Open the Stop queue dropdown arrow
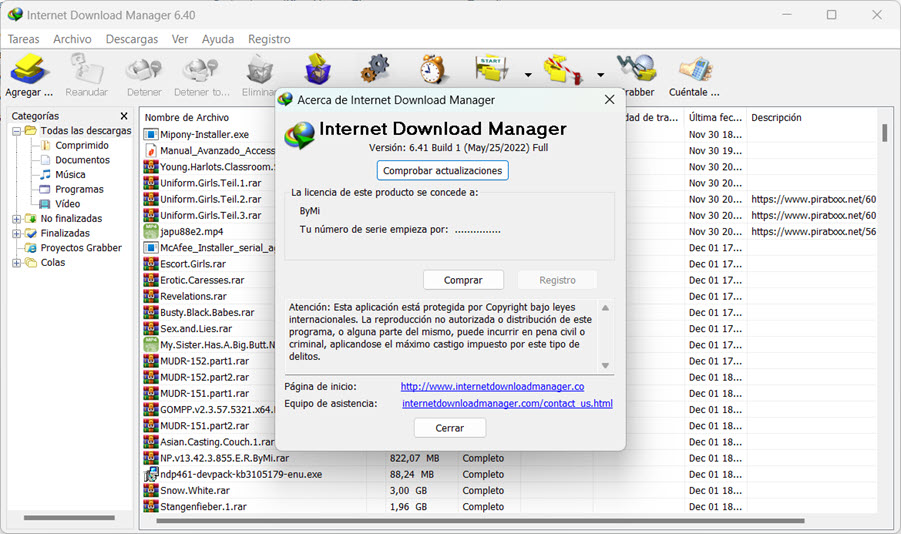 coord(600,75)
